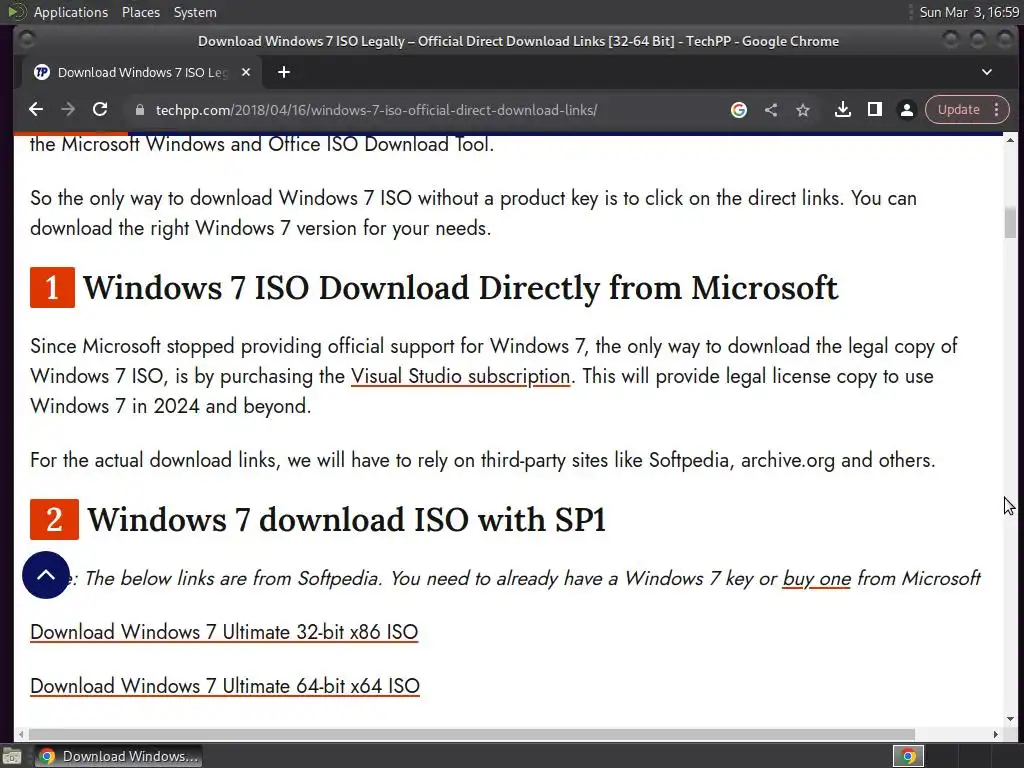Screen dimensions: 1024x768
Task: Share this page via share icon
Action: [771, 110]
